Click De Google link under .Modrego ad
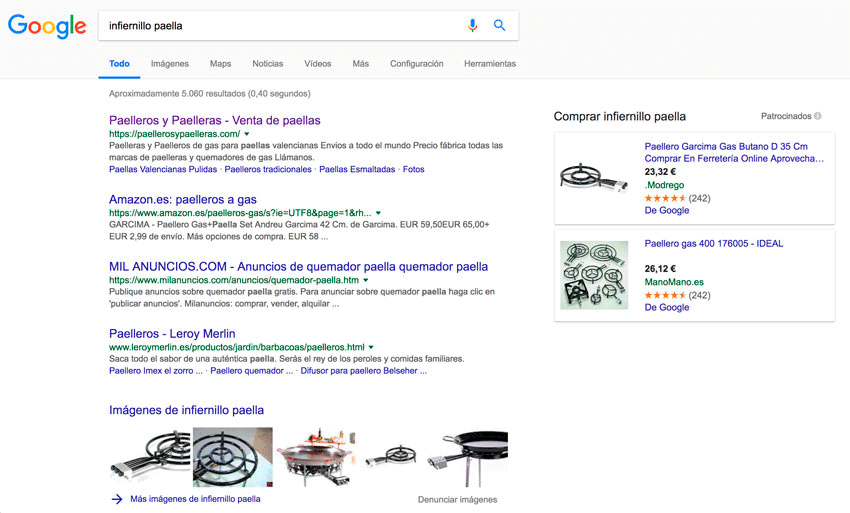This screenshot has width=850, height=513. (x=667, y=210)
